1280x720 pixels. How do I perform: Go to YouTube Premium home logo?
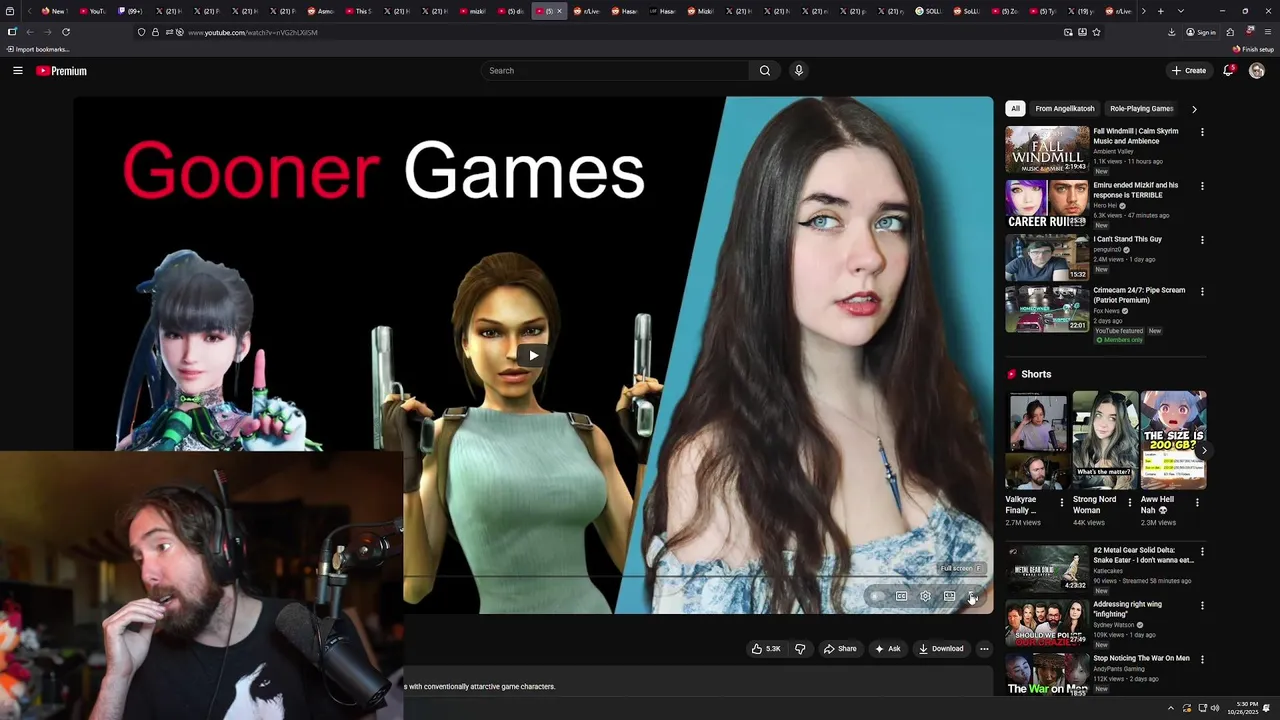tap(61, 71)
